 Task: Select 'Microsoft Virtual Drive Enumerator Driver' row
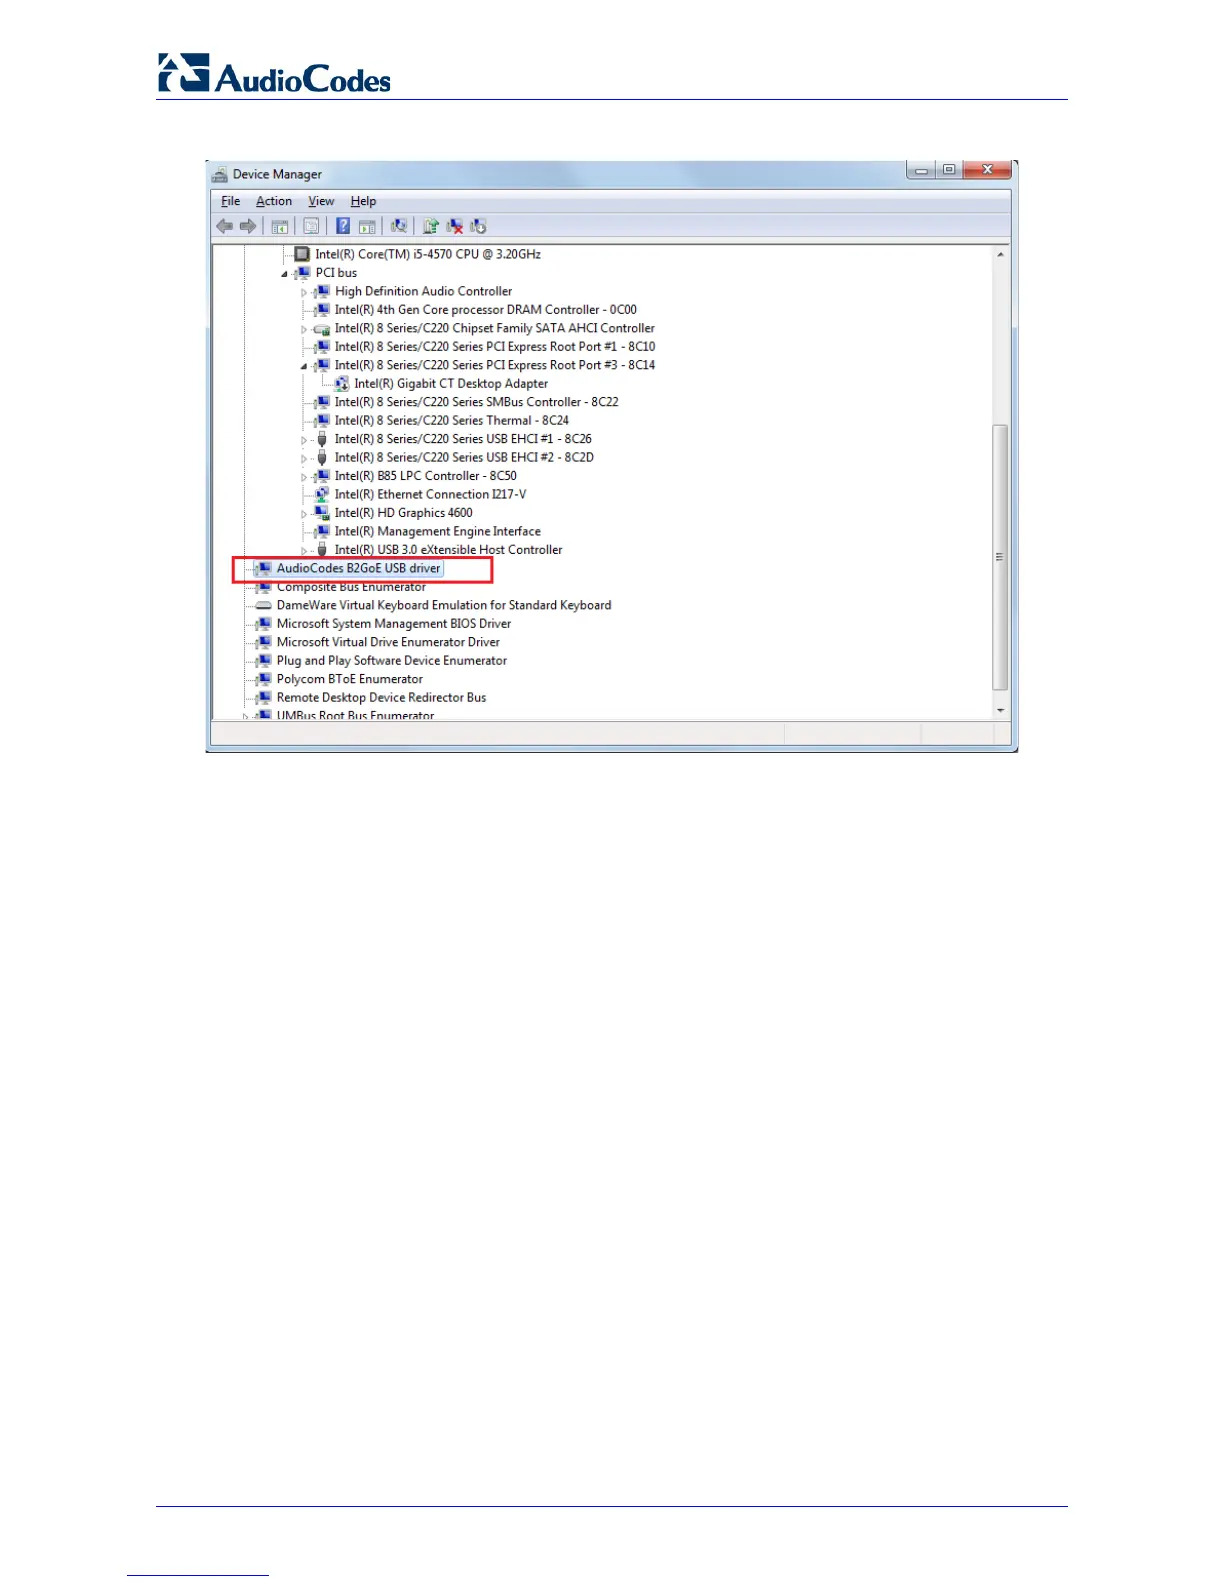(x=388, y=642)
